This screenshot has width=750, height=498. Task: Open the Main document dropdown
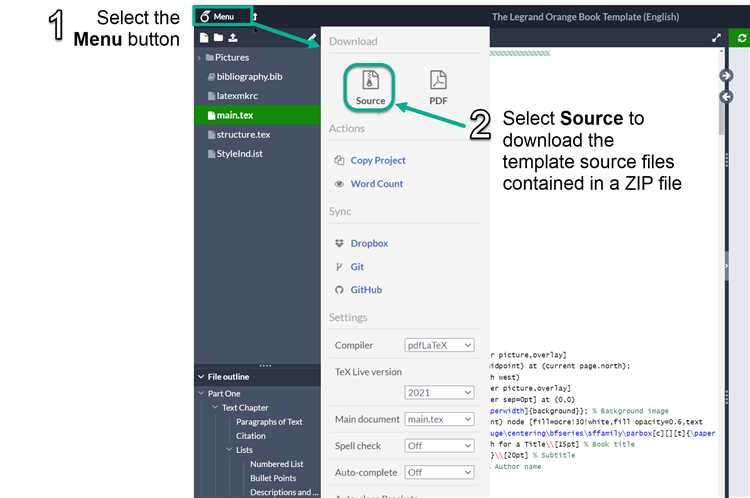click(x=439, y=419)
